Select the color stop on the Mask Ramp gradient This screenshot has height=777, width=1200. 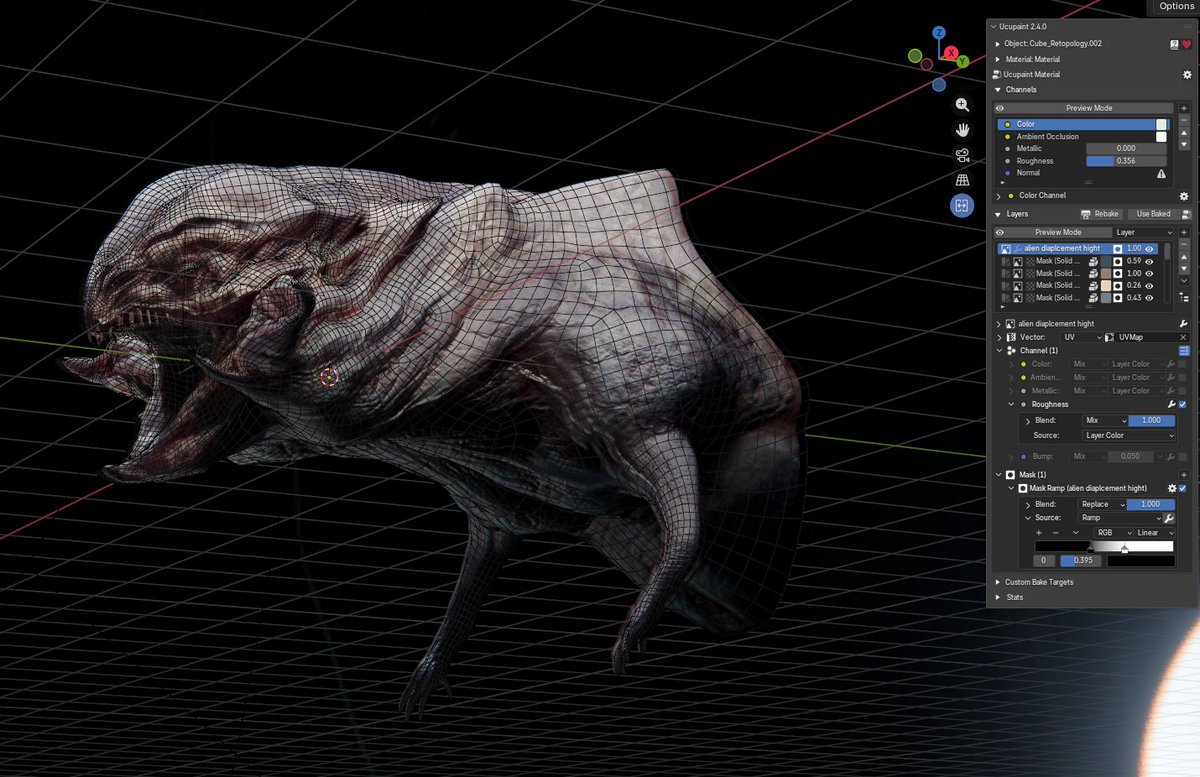pyautogui.click(x=1124, y=549)
